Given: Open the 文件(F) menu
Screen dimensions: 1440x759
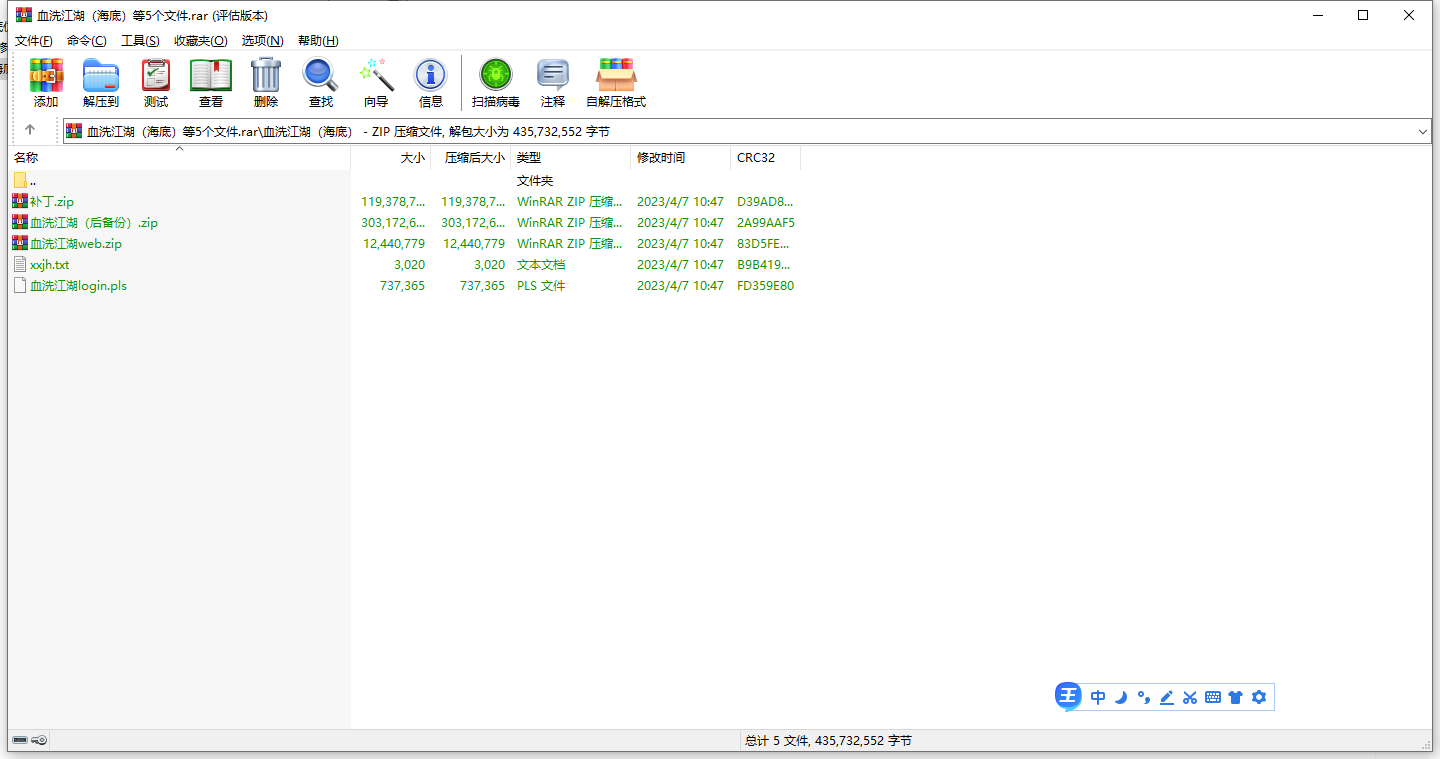Looking at the screenshot, I should tap(34, 41).
